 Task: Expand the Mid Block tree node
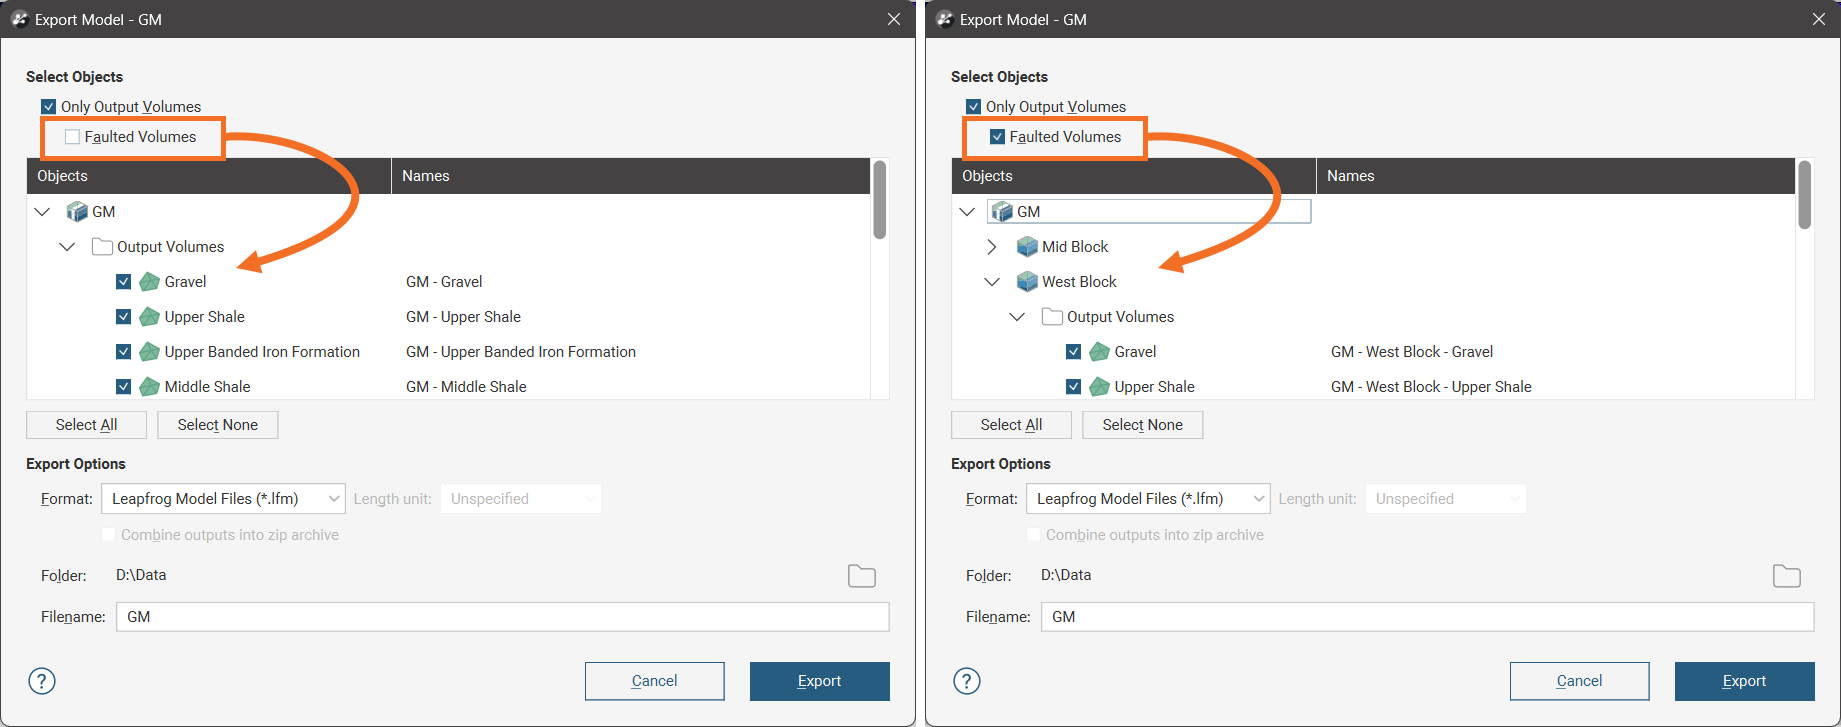(x=992, y=247)
